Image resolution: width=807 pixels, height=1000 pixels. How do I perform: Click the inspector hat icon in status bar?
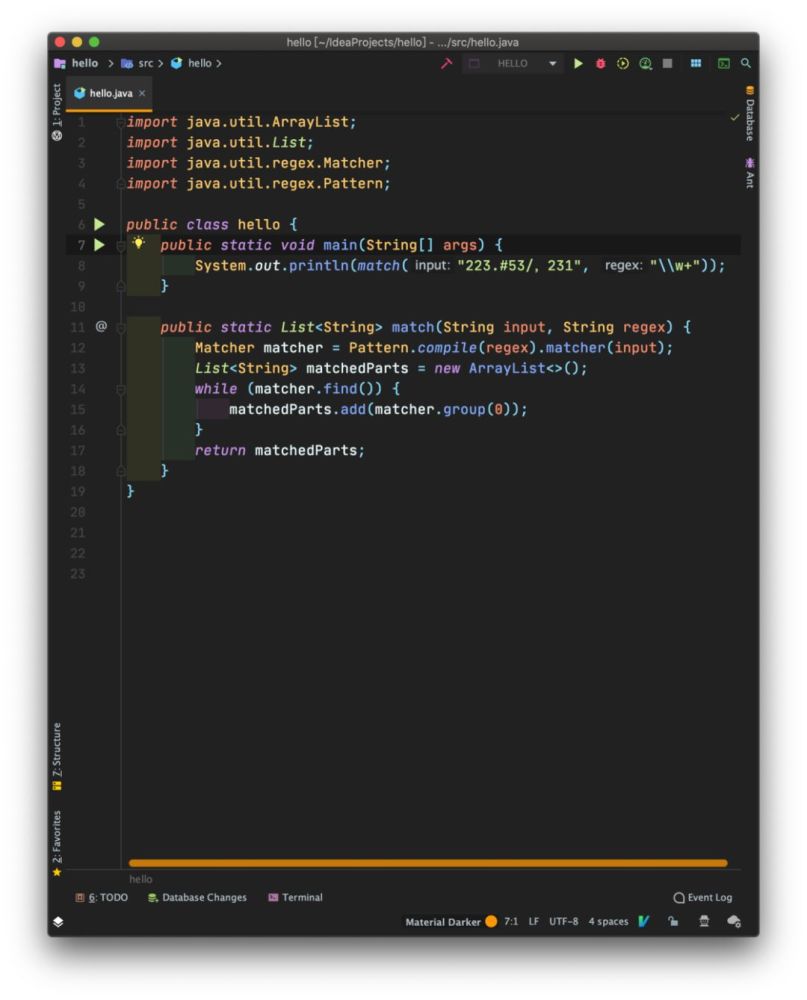pyautogui.click(x=704, y=922)
